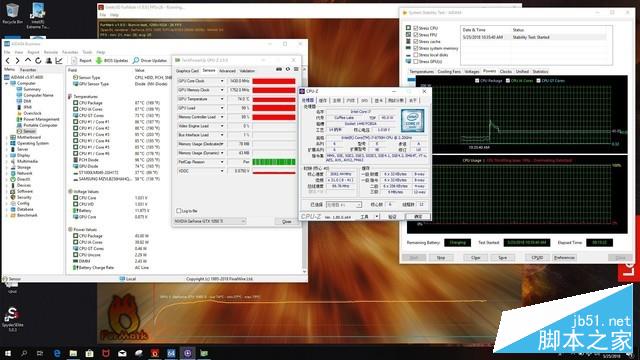The height and width of the screenshot is (360, 640).
Task: Collapse Computer node in AIDA64 tree
Action: point(7,83)
